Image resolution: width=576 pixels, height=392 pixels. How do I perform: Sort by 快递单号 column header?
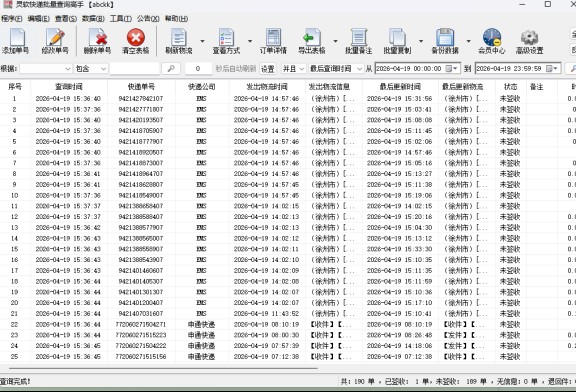pos(141,87)
